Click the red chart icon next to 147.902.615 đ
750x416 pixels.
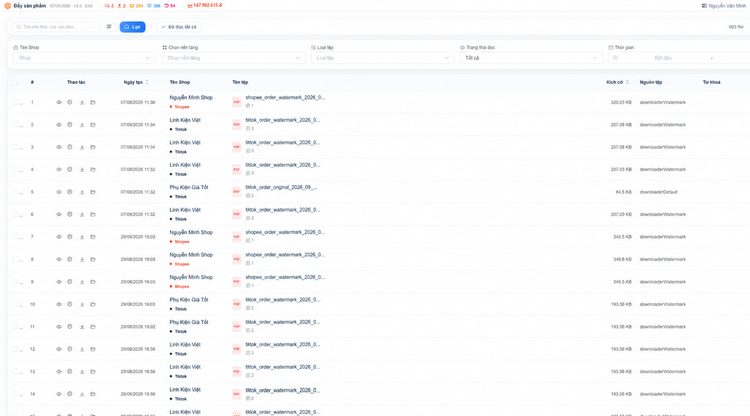click(x=190, y=6)
